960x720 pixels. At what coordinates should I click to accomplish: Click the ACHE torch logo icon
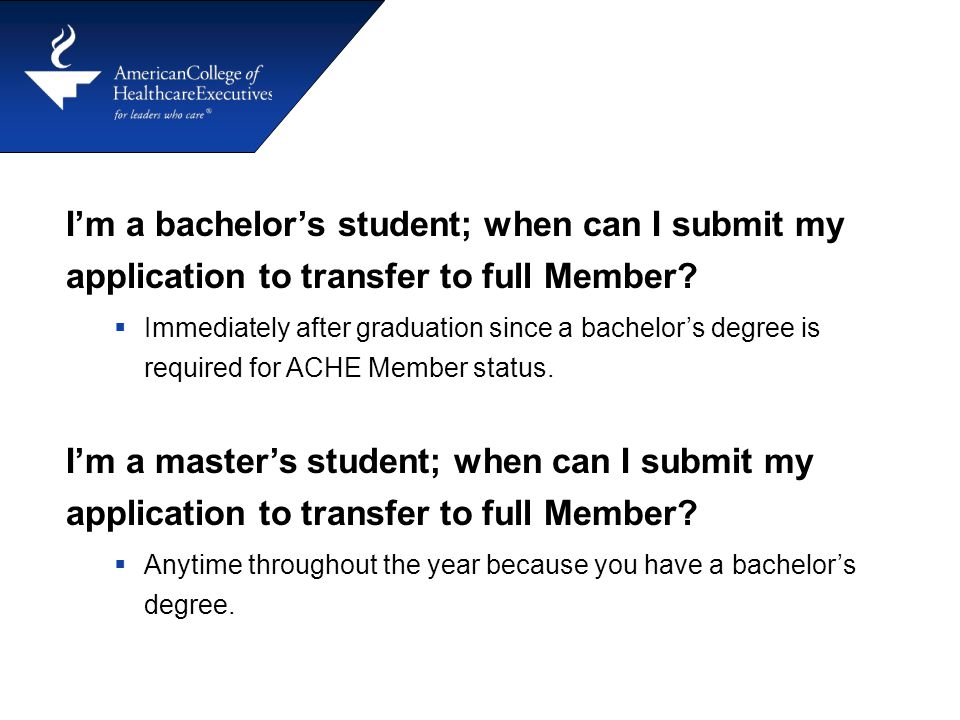[x=62, y=67]
